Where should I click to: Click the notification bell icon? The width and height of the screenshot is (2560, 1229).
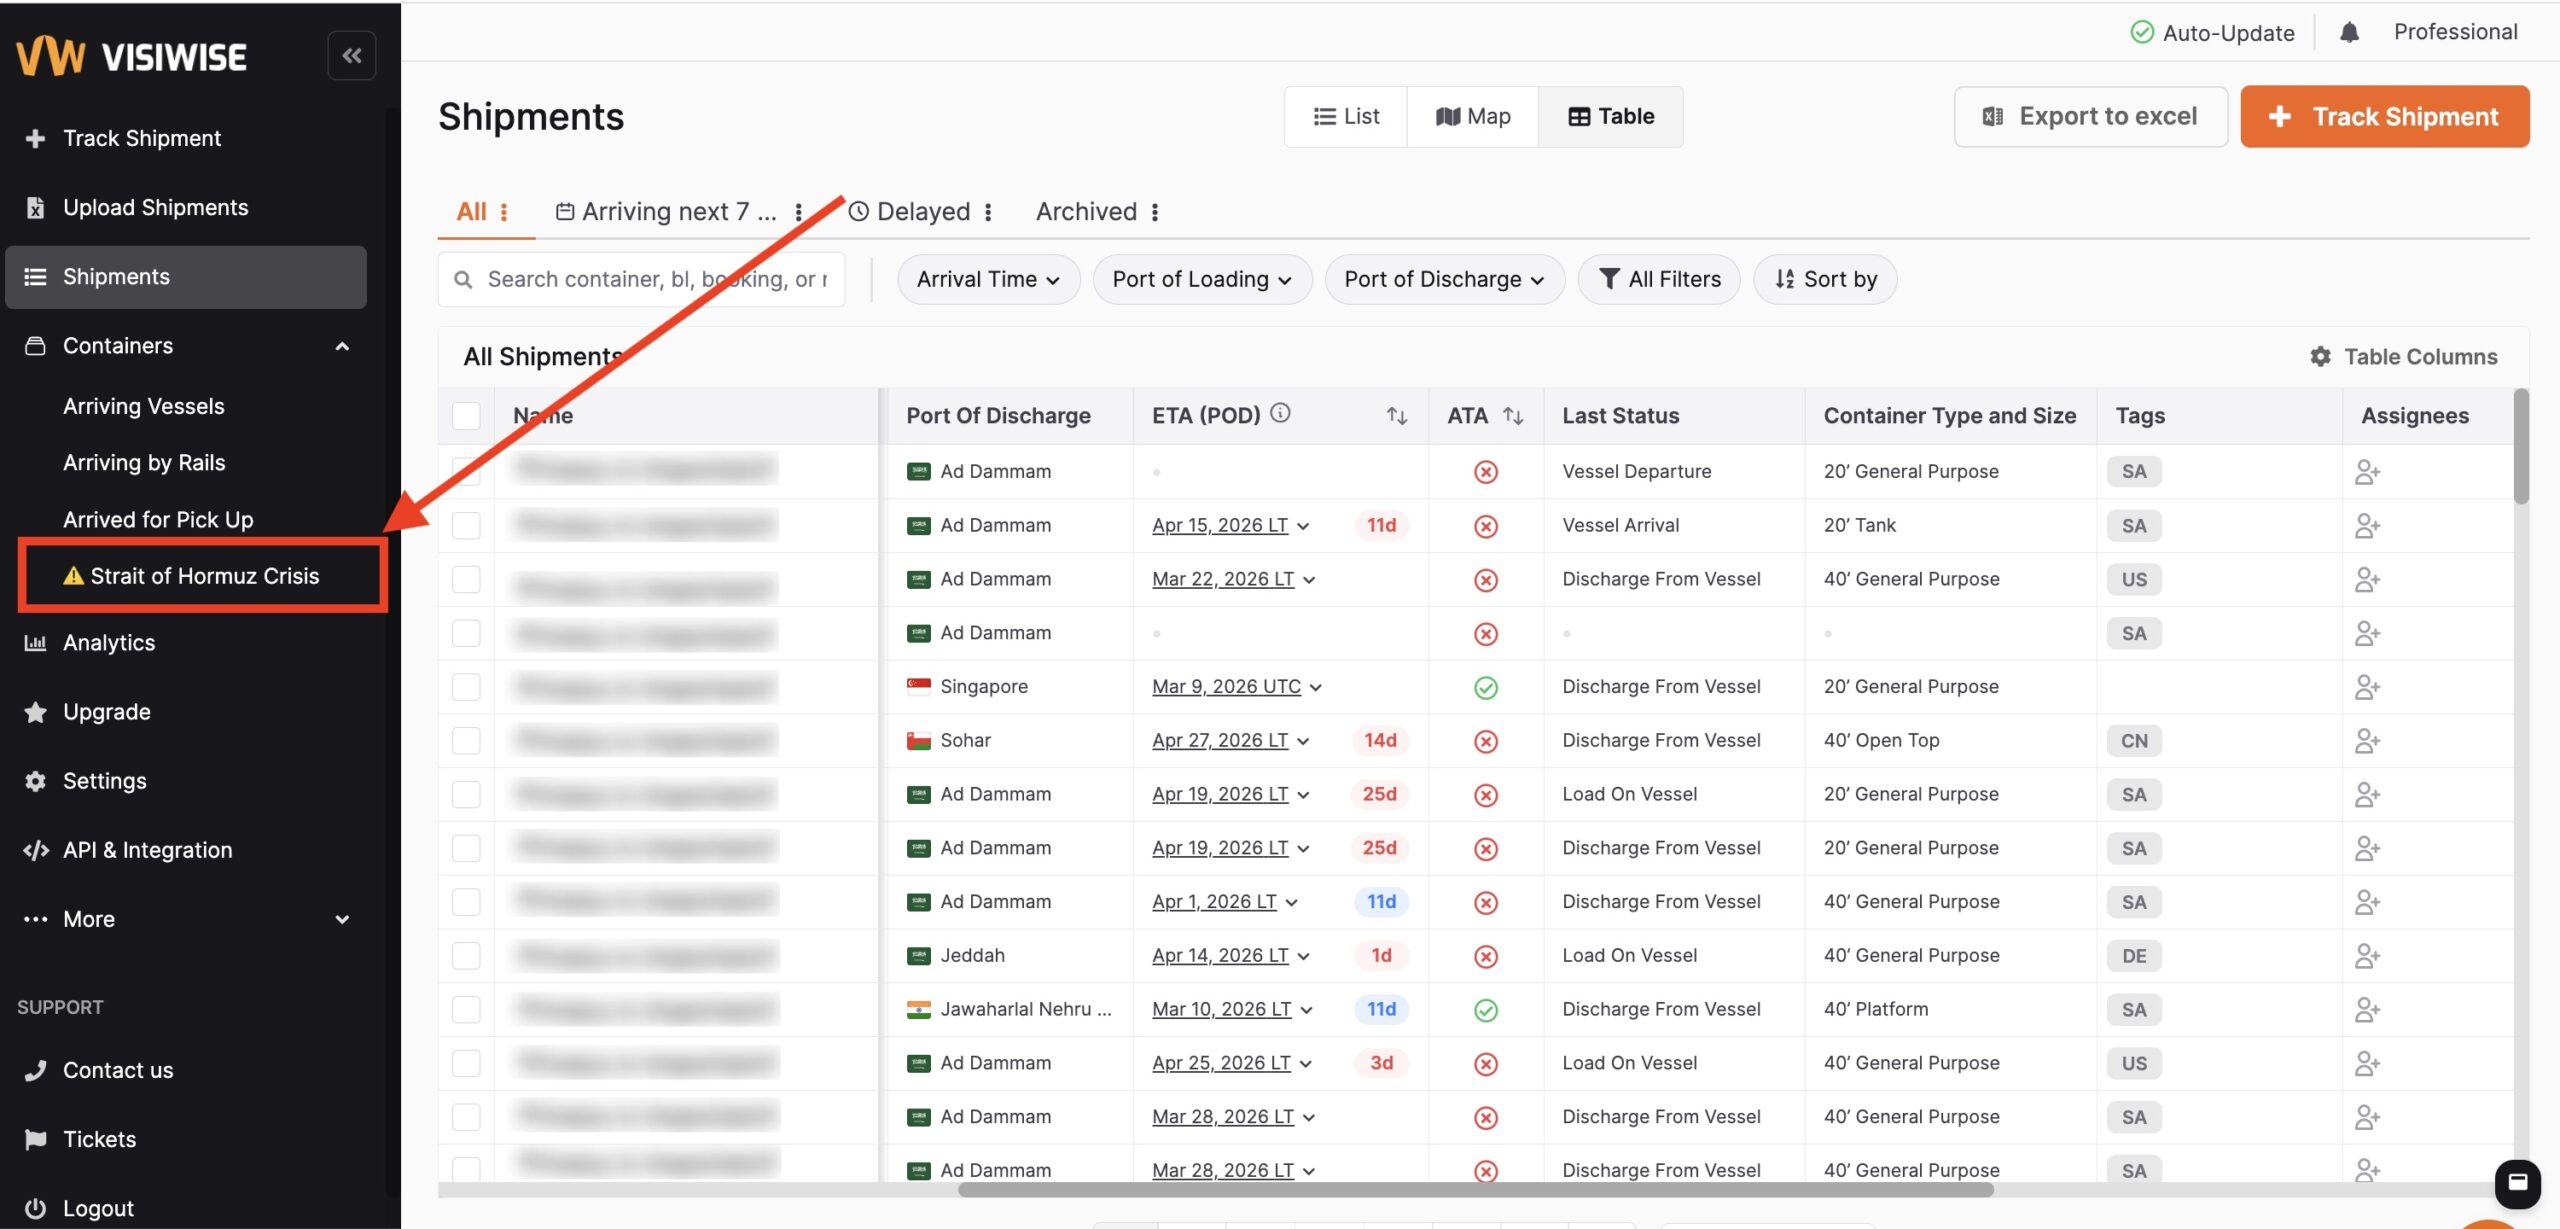(2349, 33)
